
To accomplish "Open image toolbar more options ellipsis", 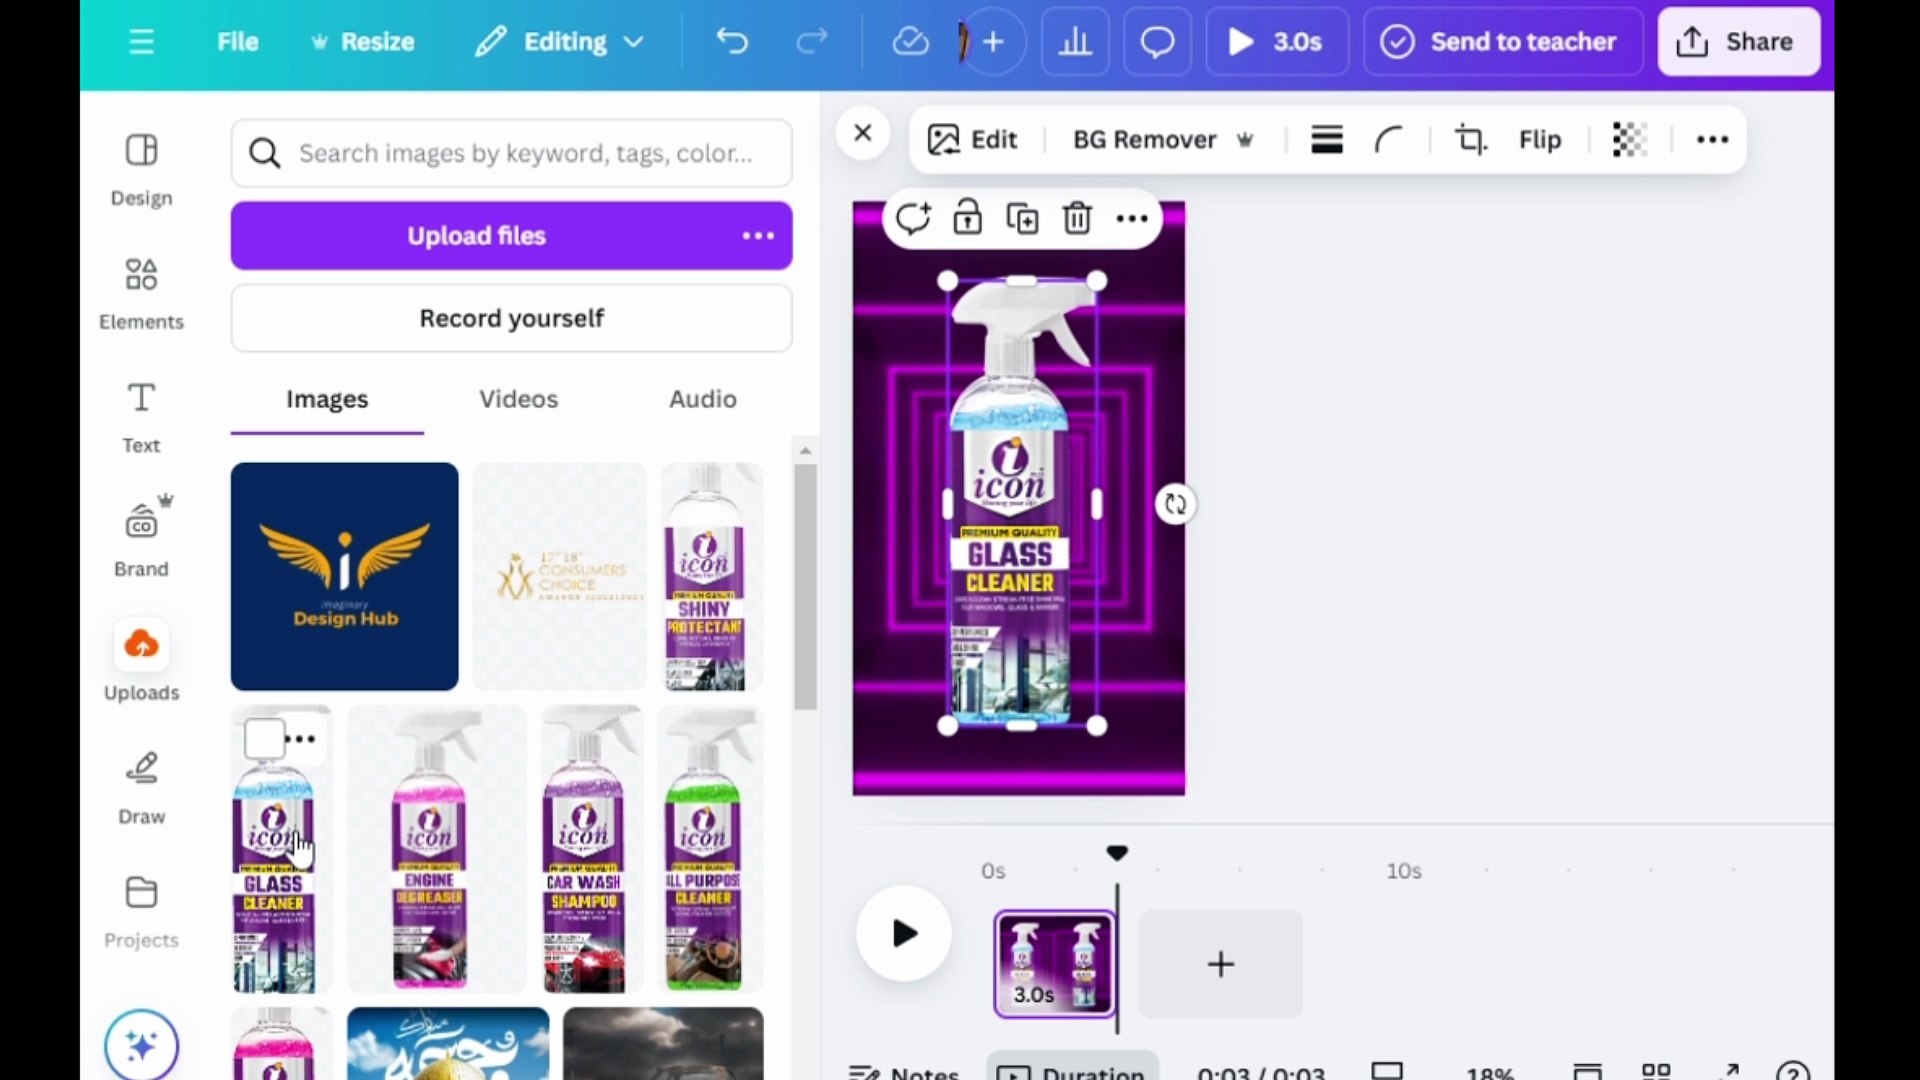I will pos(1712,140).
